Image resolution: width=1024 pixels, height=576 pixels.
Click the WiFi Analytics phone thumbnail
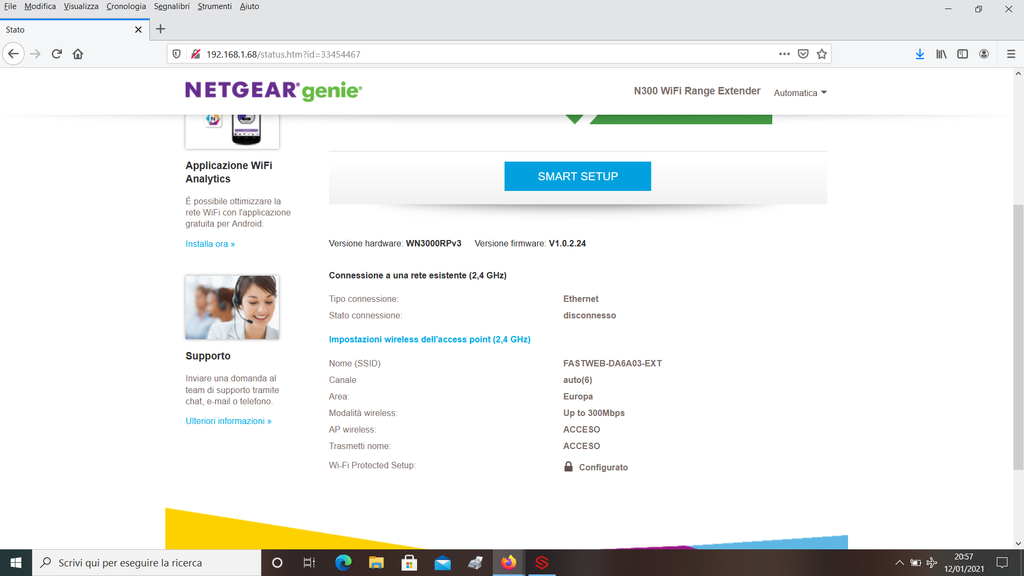pos(232,131)
